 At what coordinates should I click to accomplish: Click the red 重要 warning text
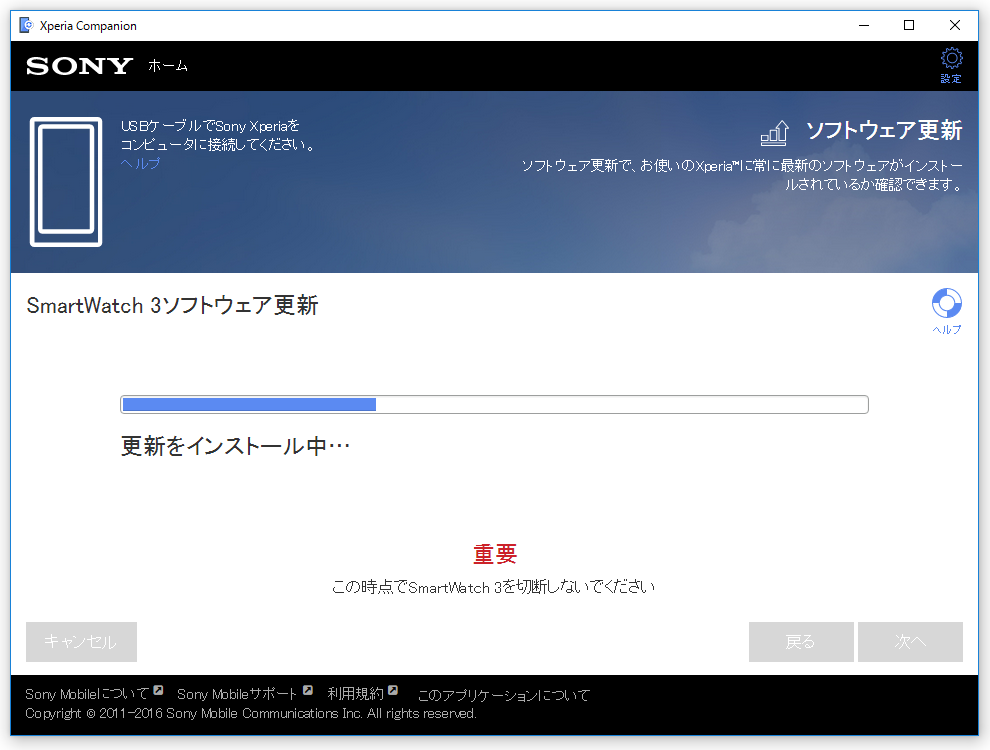[x=495, y=554]
